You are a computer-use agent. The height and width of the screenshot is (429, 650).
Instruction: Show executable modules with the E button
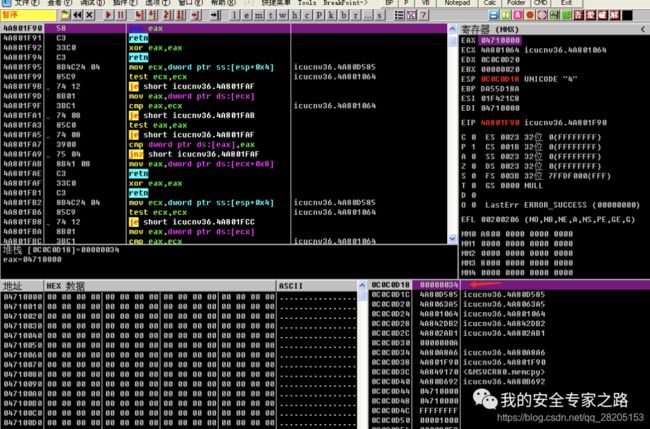(x=246, y=15)
